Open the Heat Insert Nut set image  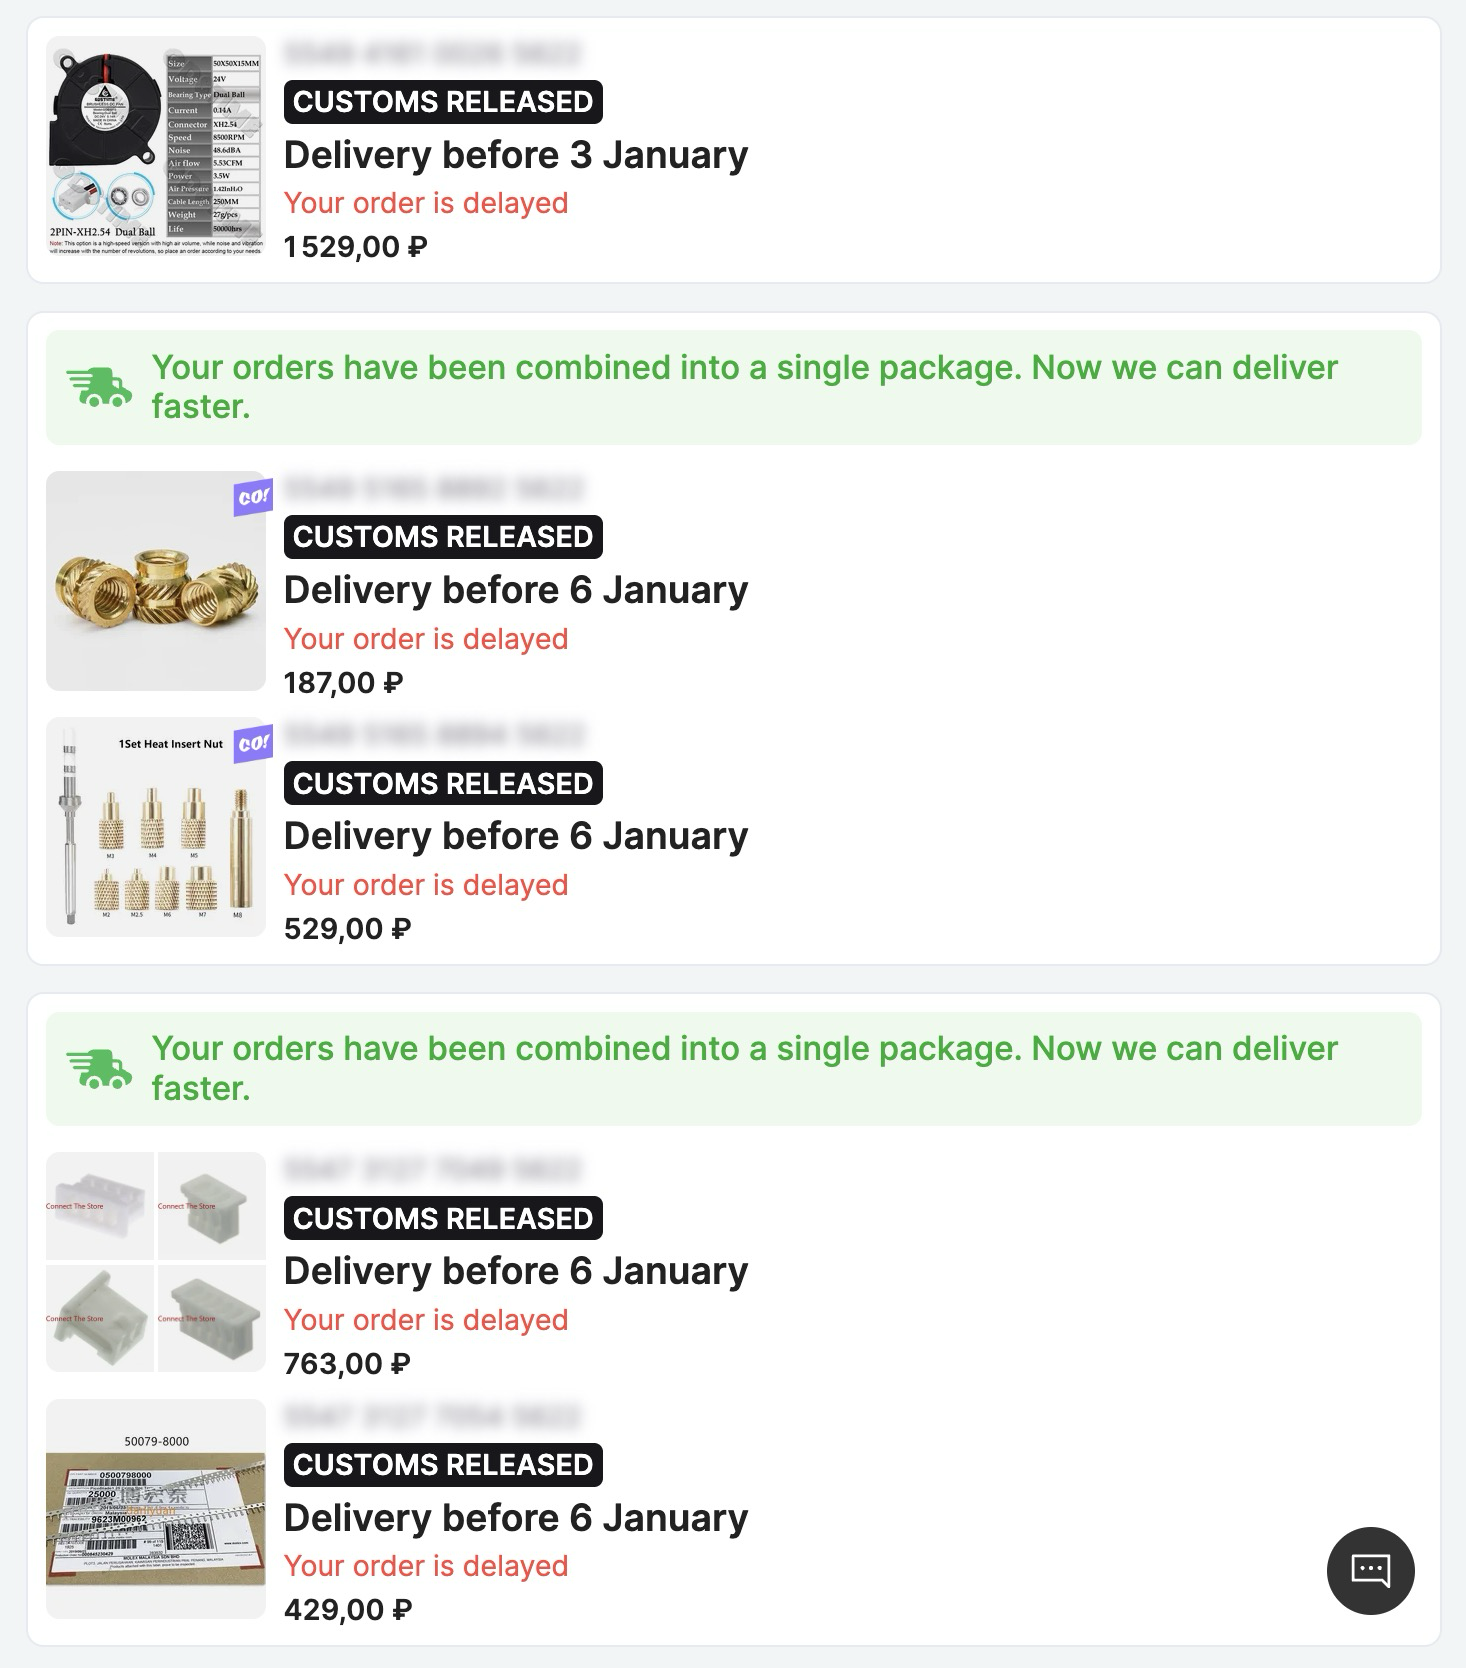click(x=156, y=827)
